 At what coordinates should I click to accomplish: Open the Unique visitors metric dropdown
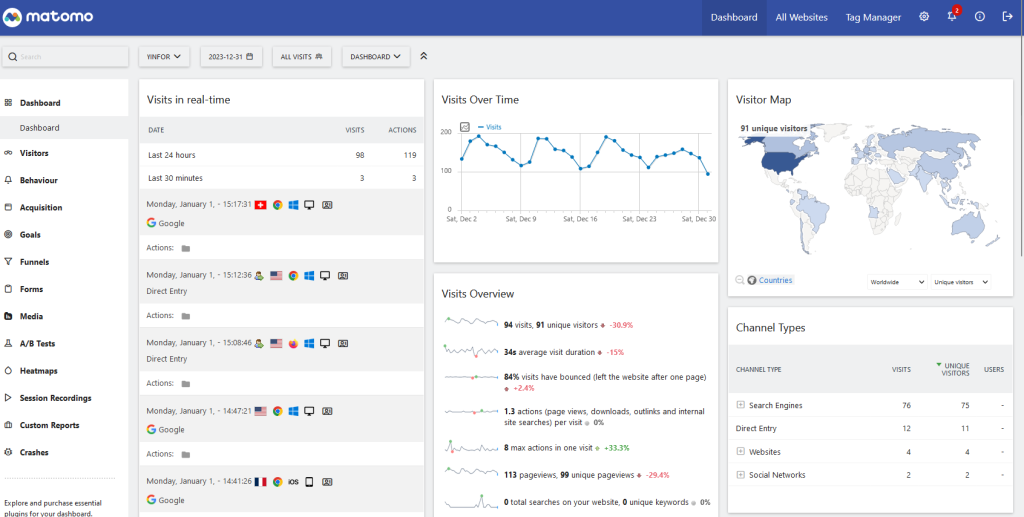point(960,282)
